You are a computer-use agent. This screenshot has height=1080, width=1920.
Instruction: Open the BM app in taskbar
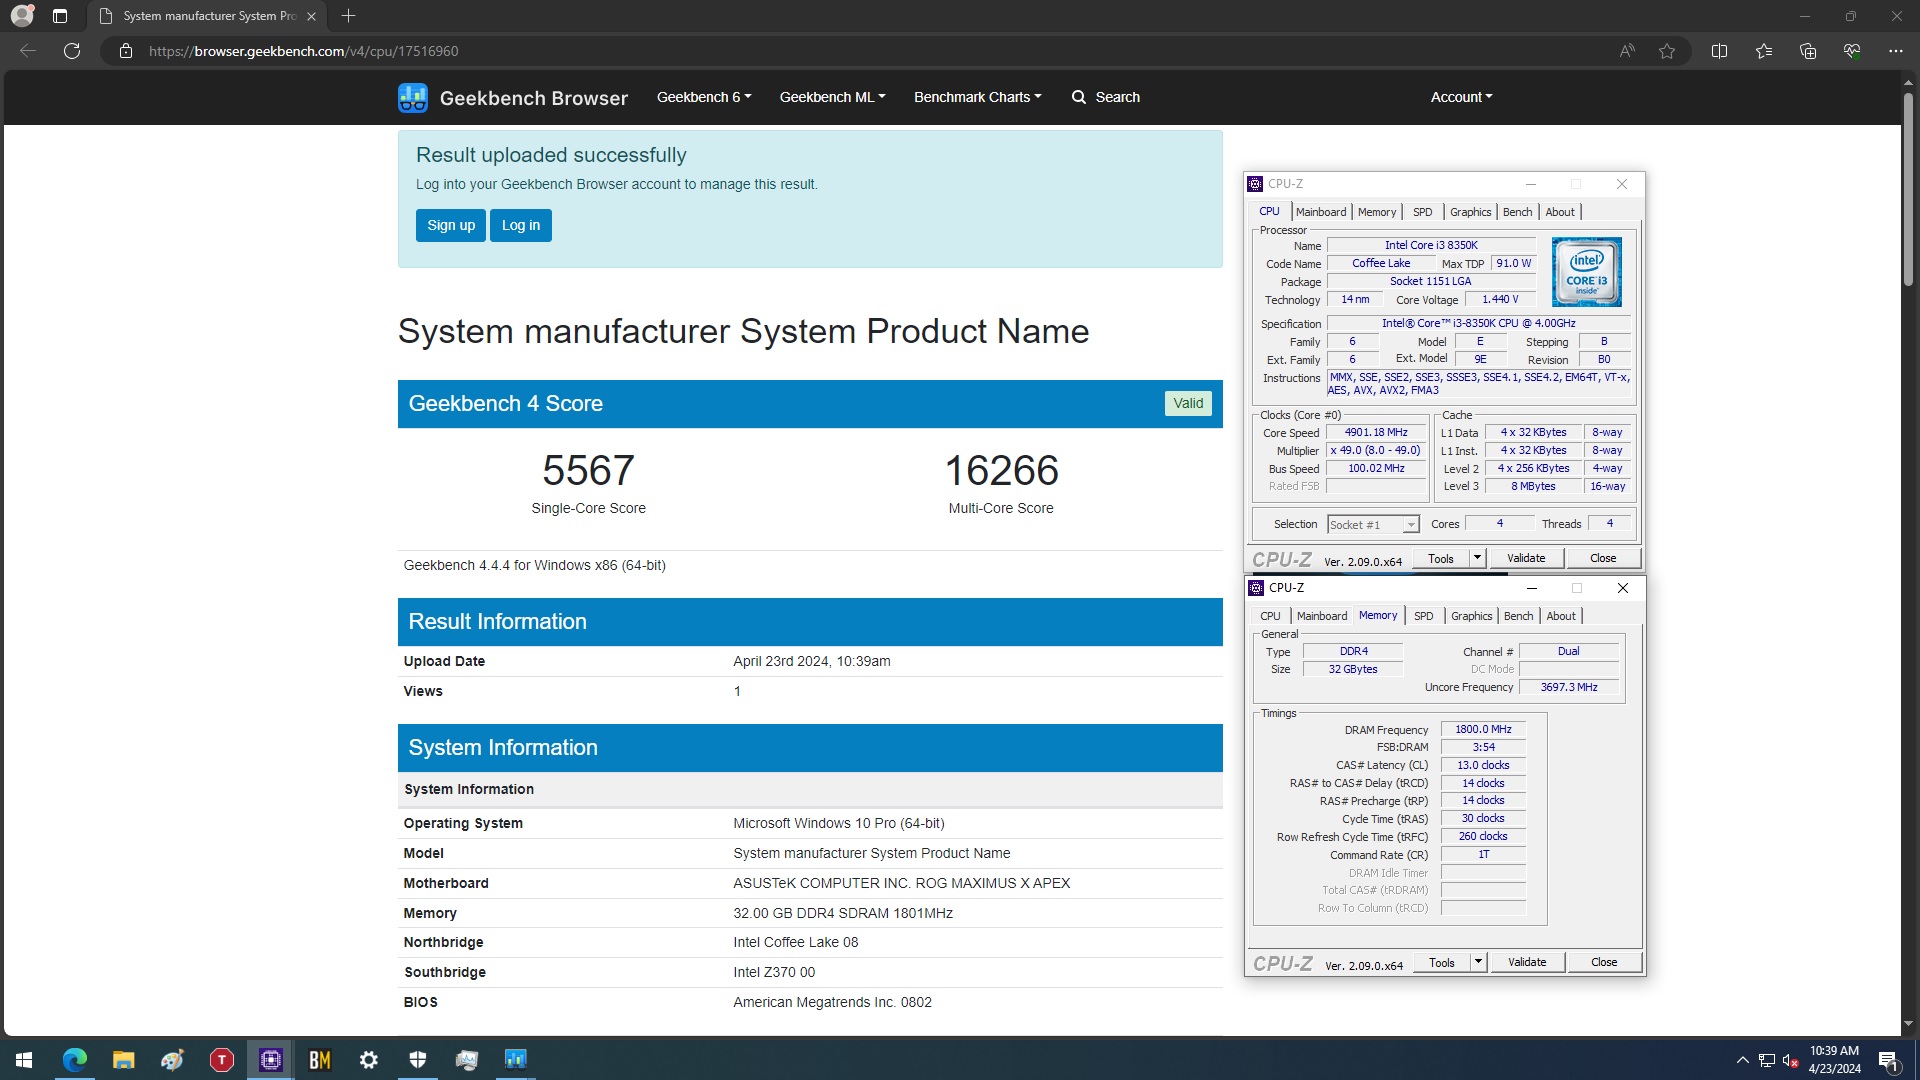(x=320, y=1060)
